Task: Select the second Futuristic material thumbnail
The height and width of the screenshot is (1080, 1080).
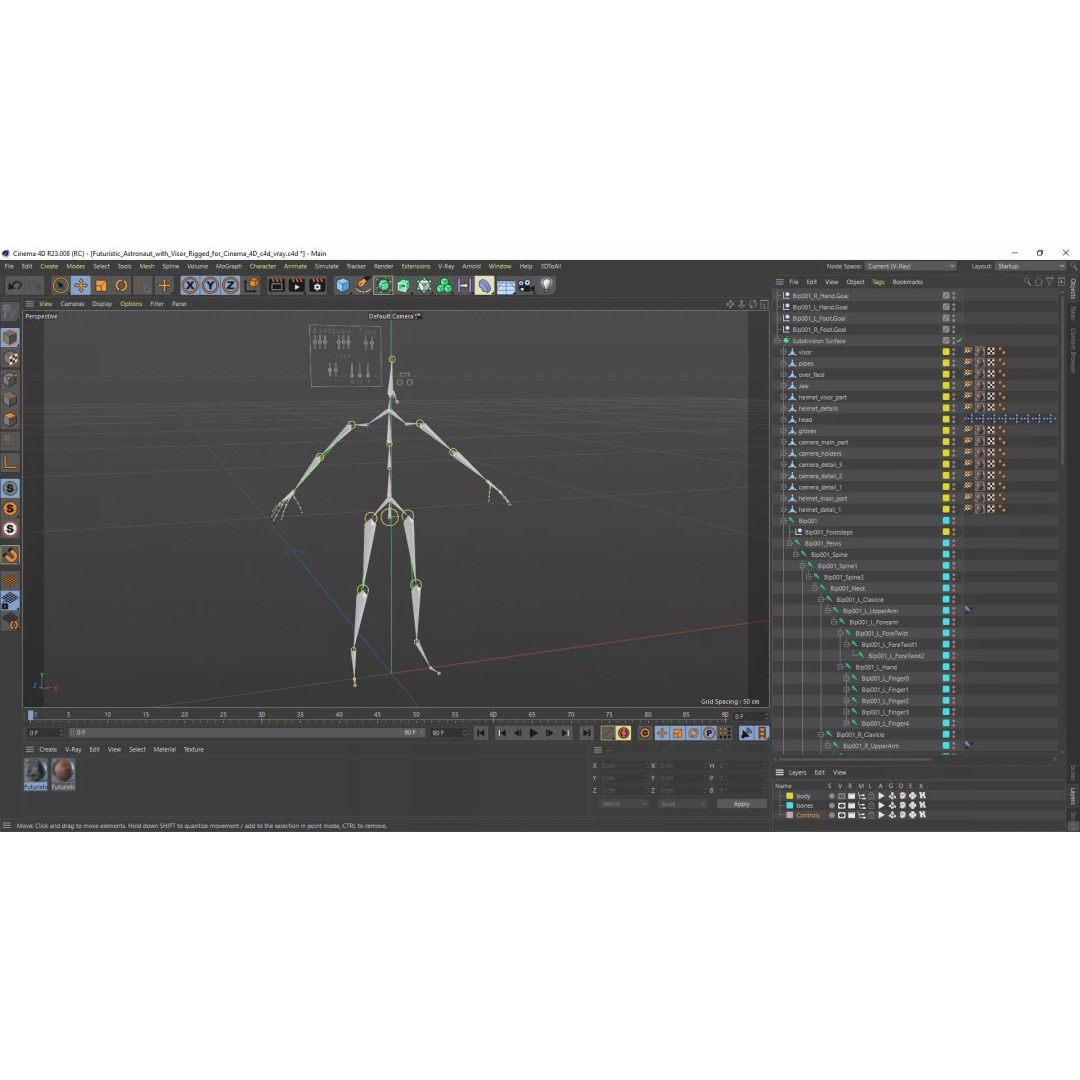Action: (x=63, y=774)
